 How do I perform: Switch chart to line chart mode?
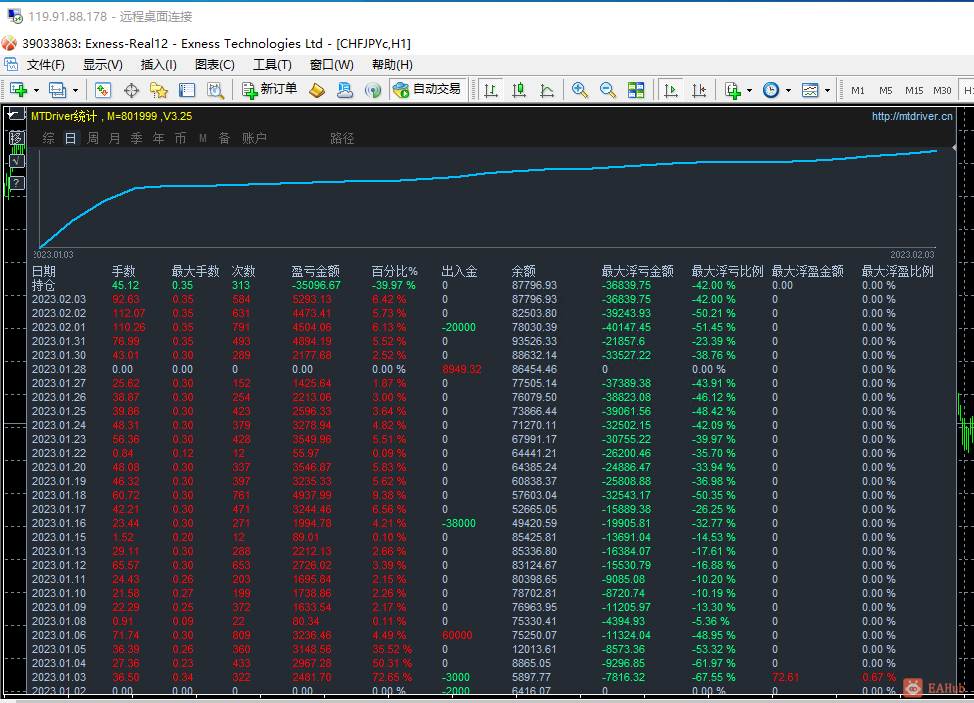[546, 90]
